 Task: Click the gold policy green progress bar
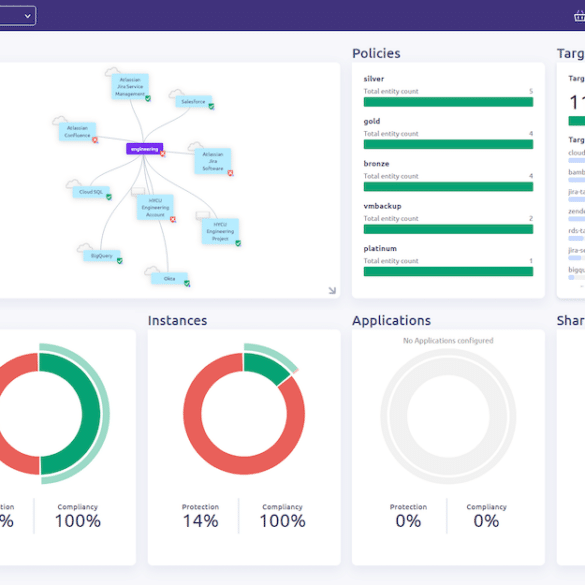pos(448,144)
